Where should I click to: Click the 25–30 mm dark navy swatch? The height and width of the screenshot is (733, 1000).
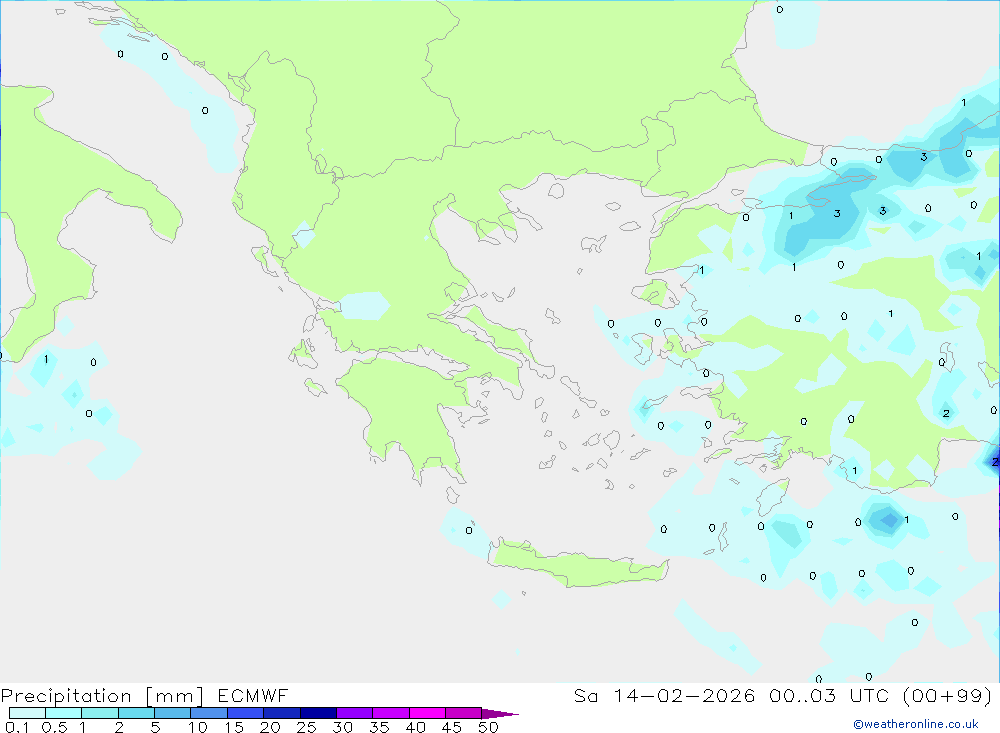(x=318, y=713)
